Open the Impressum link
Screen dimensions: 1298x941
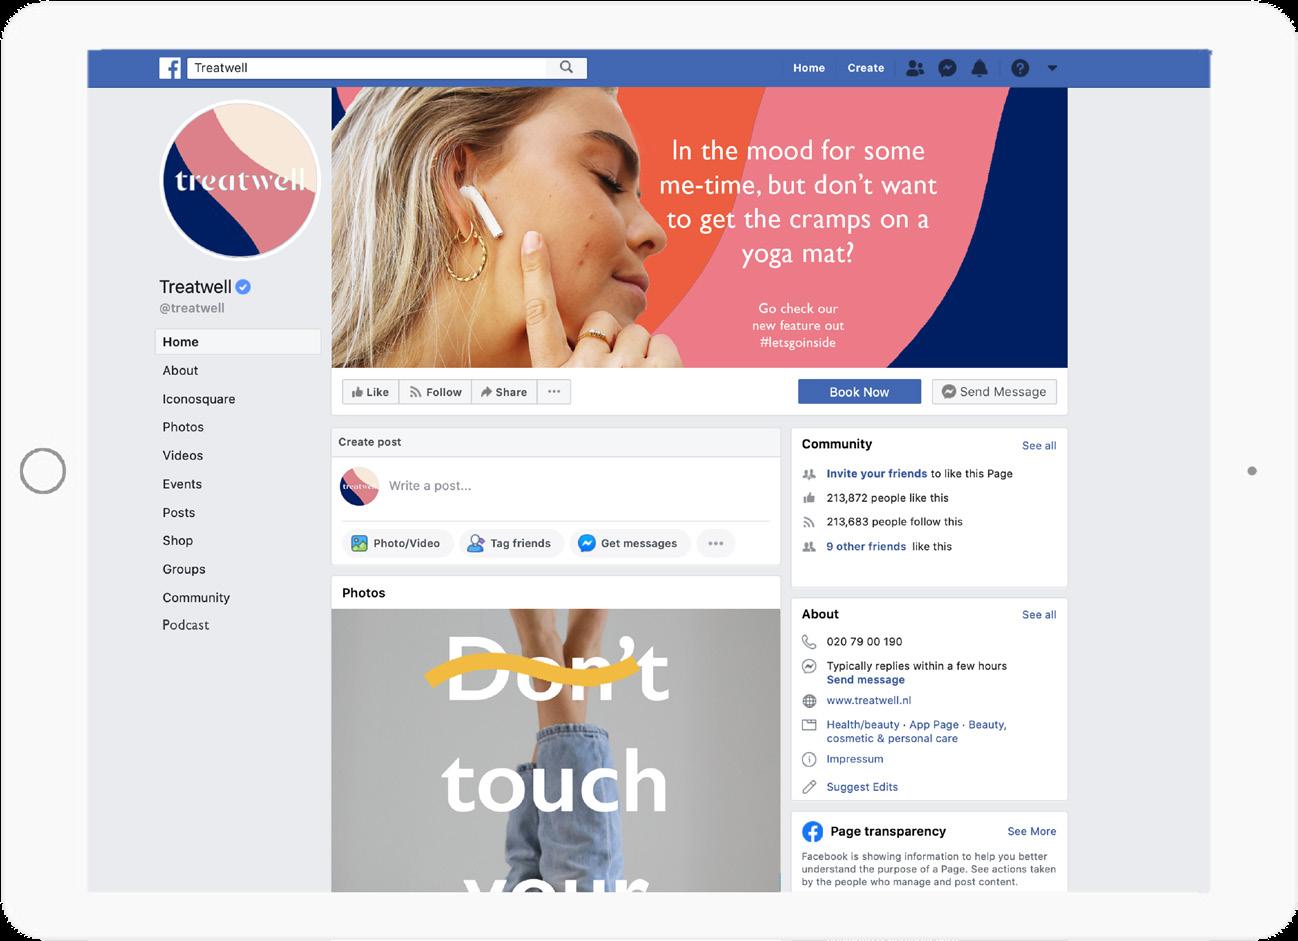(855, 760)
